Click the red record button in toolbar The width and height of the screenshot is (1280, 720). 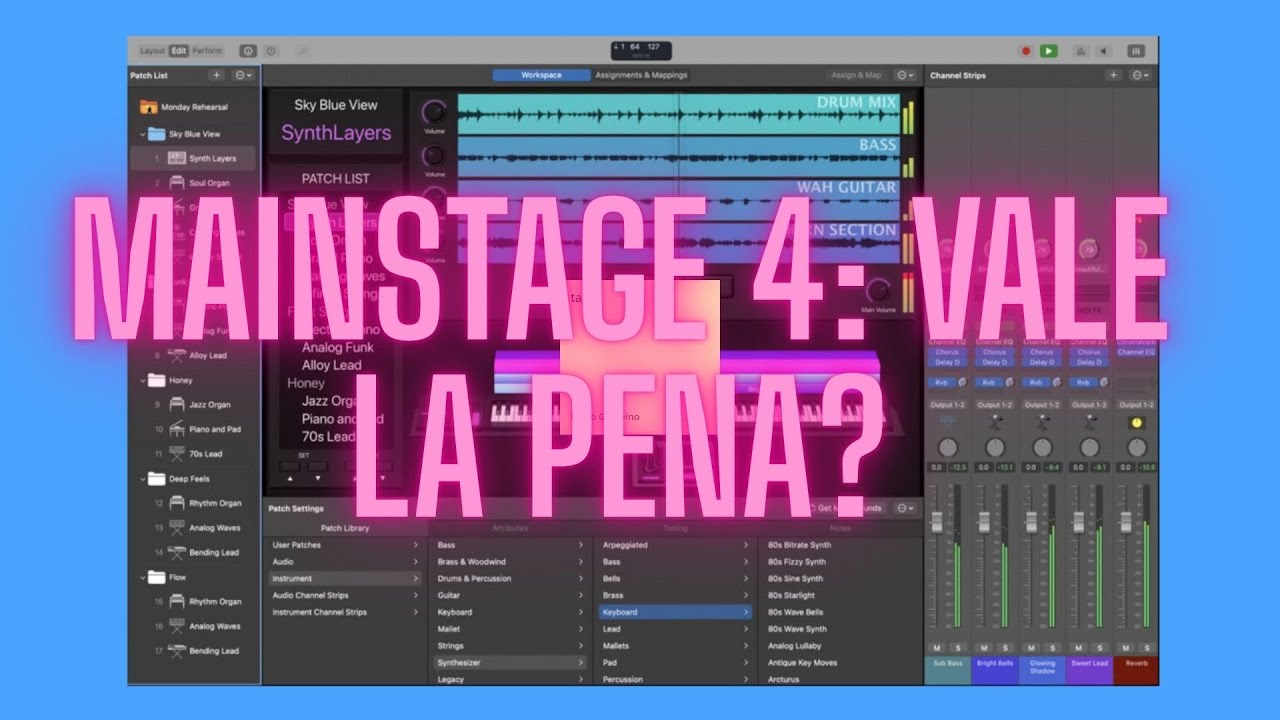(x=1025, y=51)
